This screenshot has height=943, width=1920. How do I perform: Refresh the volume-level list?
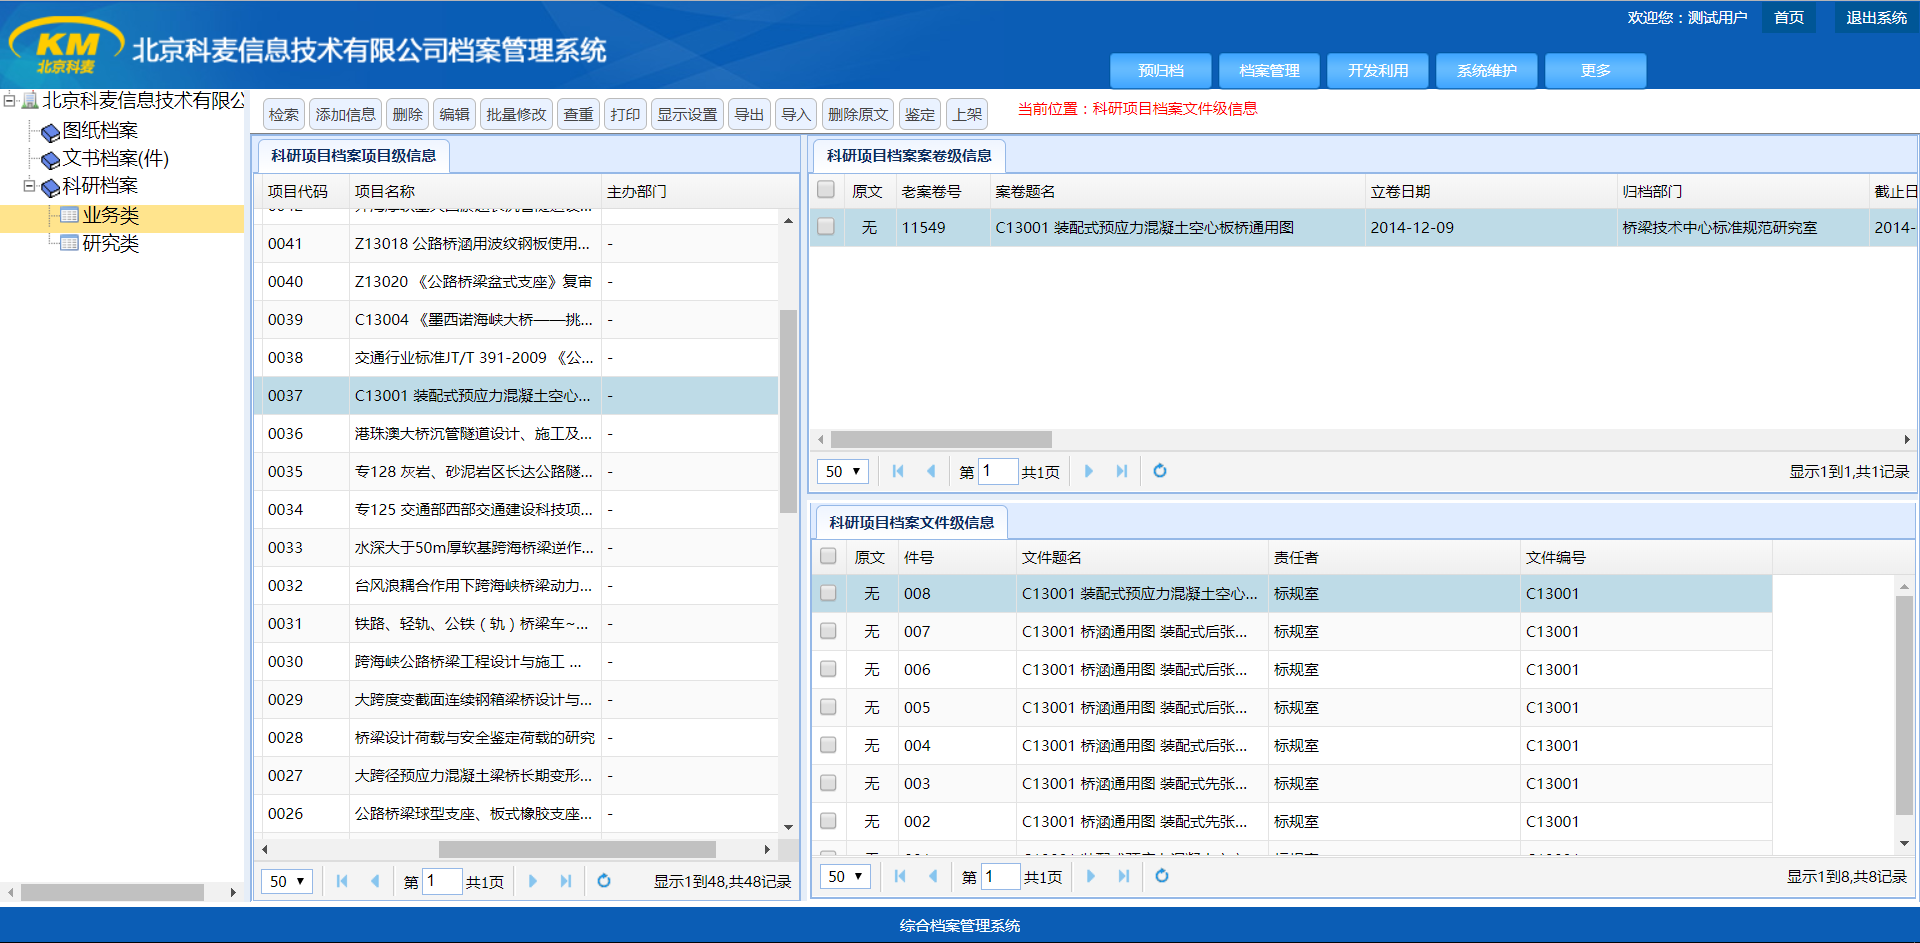tap(1160, 471)
